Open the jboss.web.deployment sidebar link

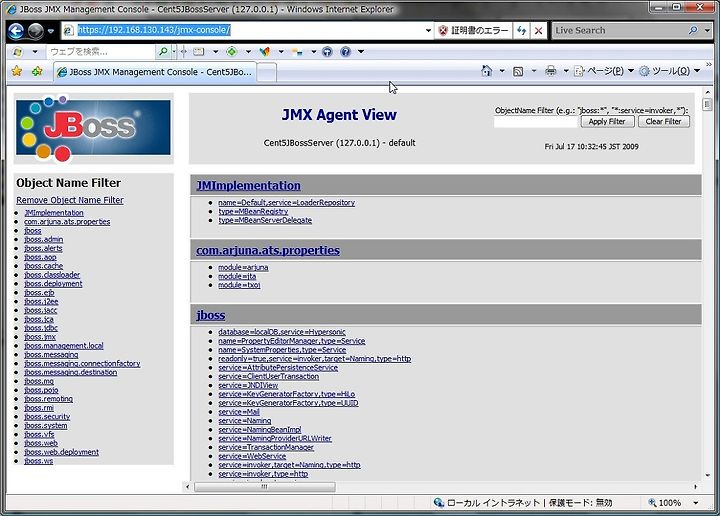62,452
